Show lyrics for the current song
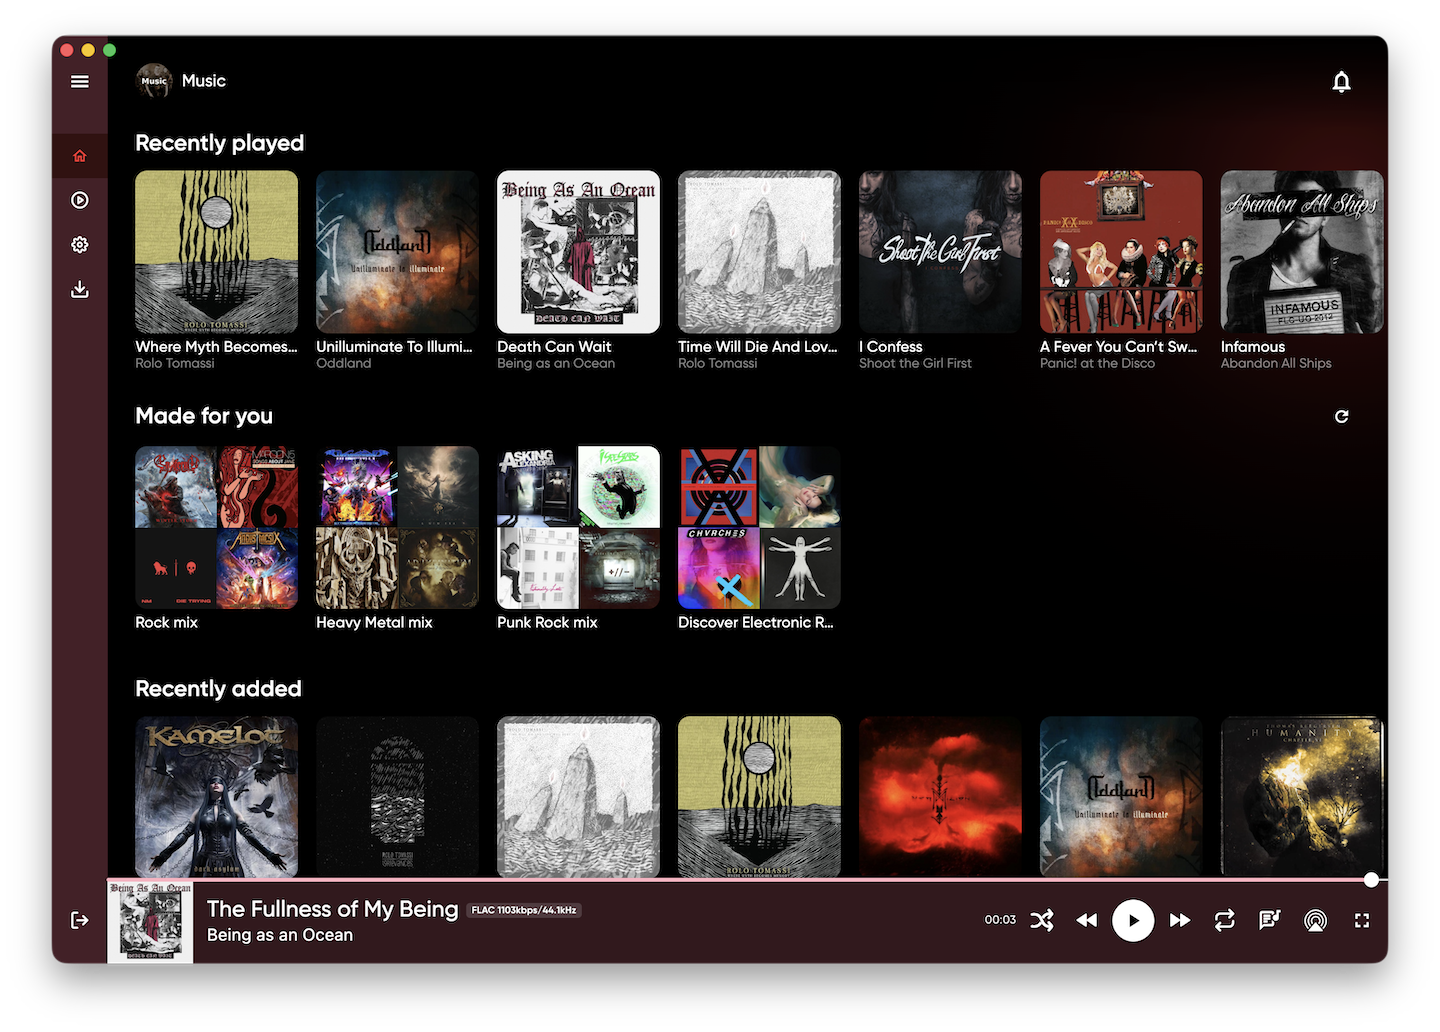 1270,920
